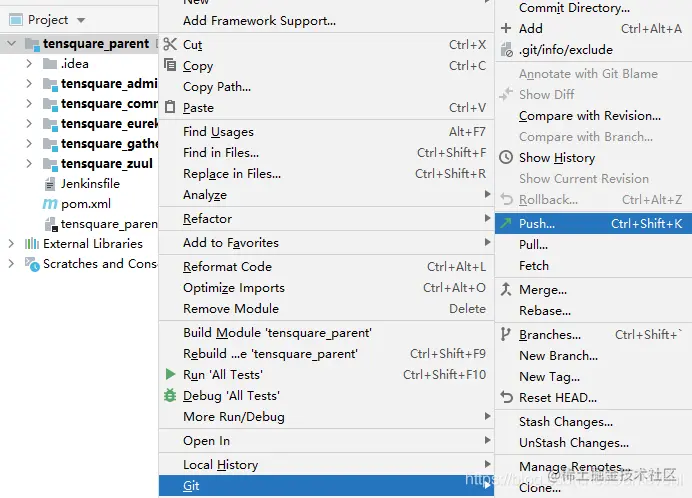Image resolution: width=692 pixels, height=498 pixels.
Task: Open the Refactor submenu arrow
Action: tap(487, 218)
